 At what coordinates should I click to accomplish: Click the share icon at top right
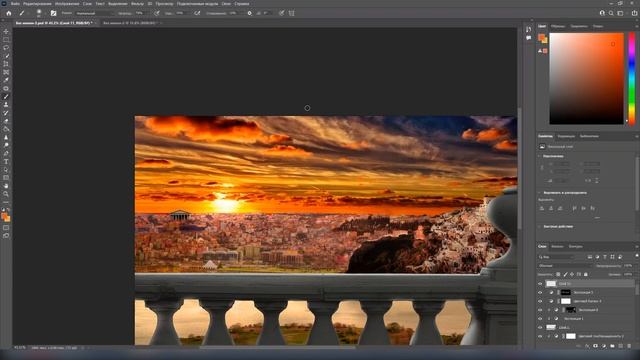[x=634, y=13]
